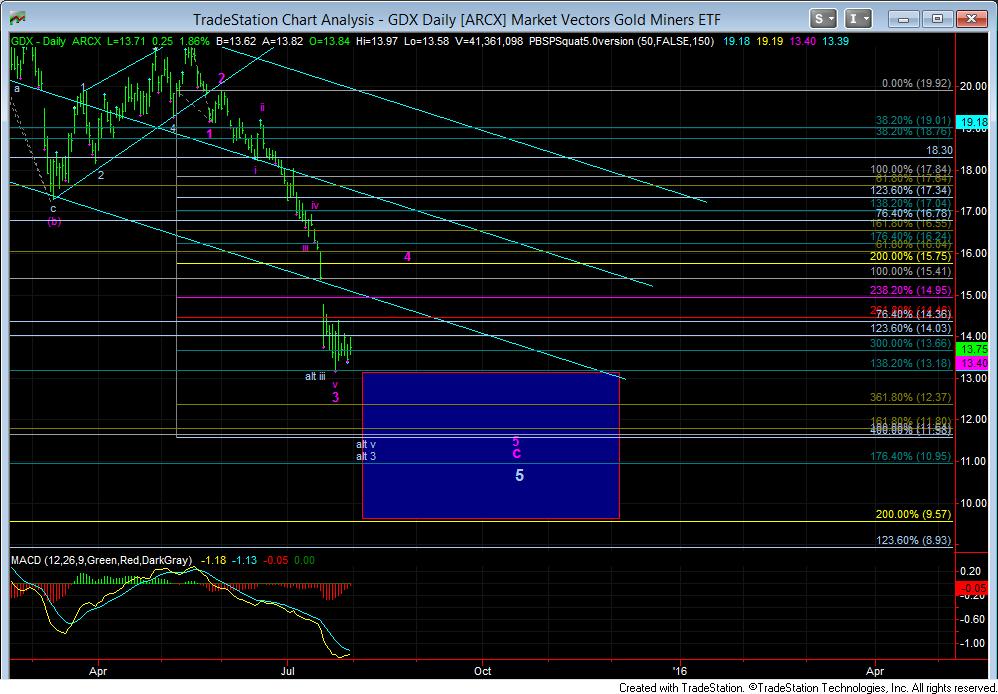Maximize the Chart Analysis window

click(938, 19)
